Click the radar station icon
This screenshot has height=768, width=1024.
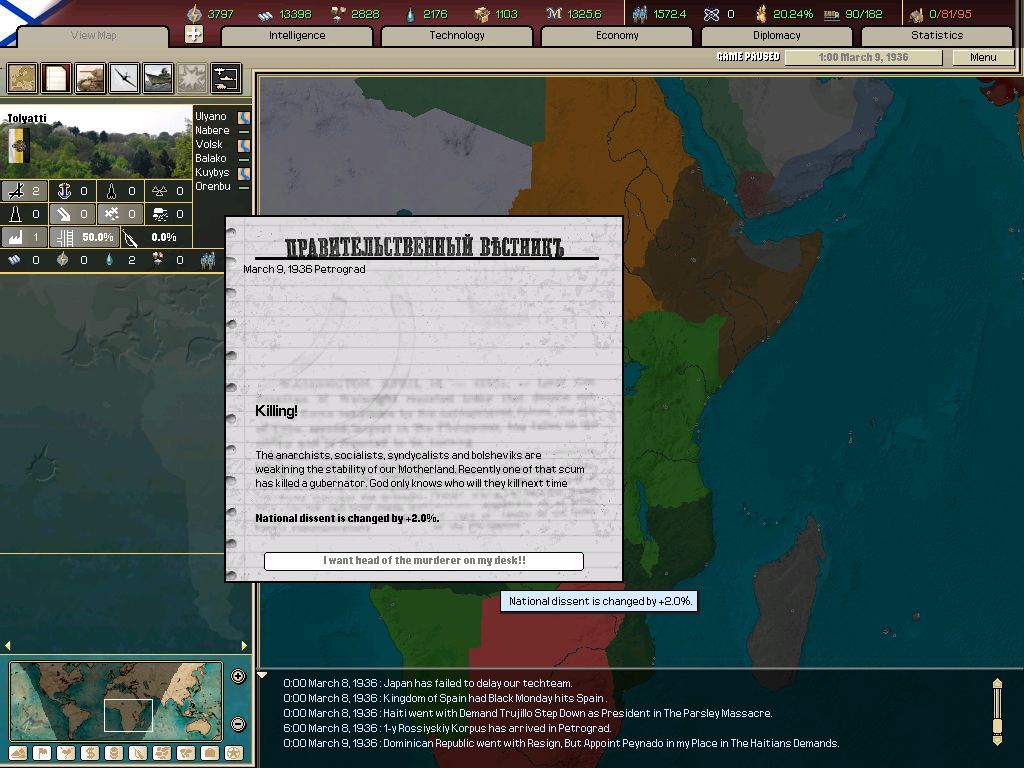[159, 214]
